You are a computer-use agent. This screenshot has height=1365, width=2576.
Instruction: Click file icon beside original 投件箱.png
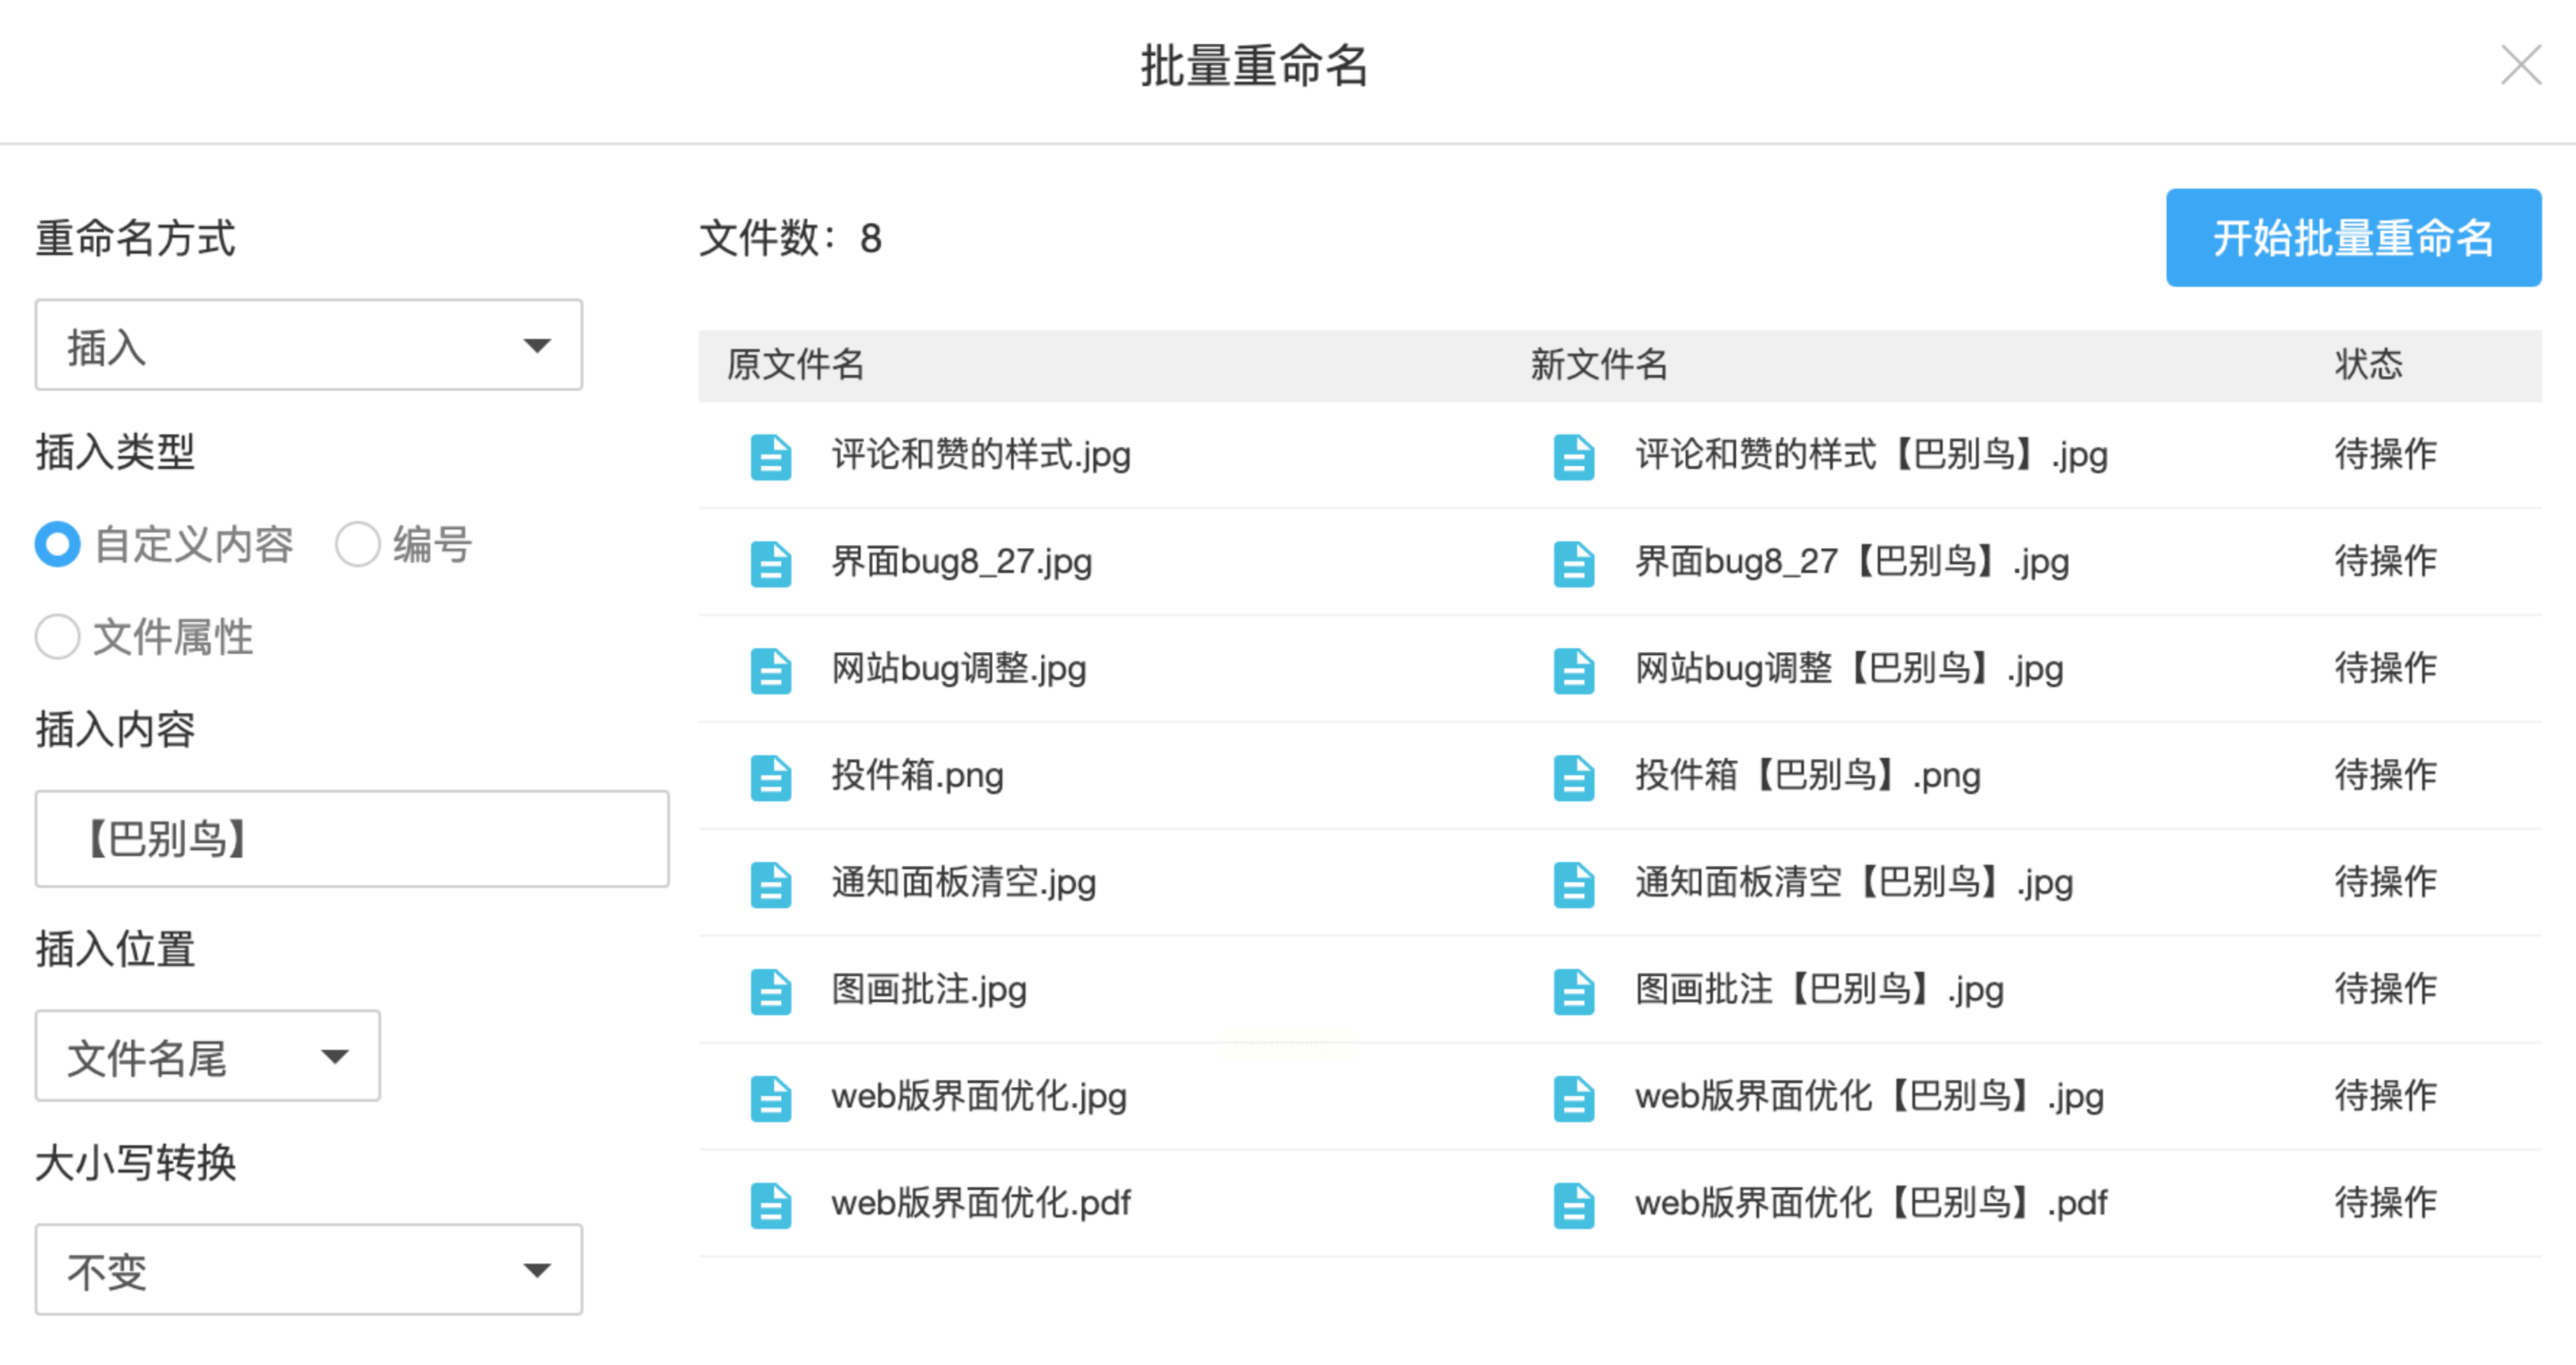tap(770, 777)
